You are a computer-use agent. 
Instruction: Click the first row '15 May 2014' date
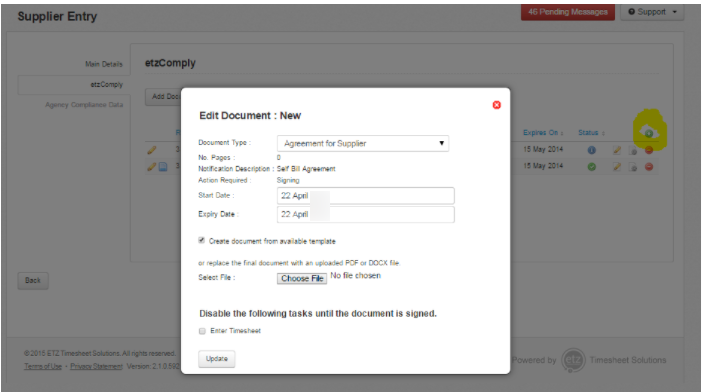(543, 149)
